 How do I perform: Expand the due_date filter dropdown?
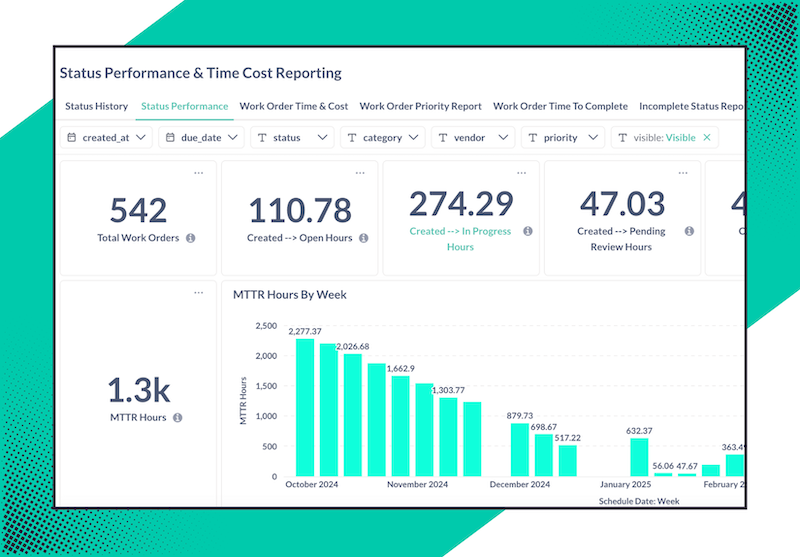(204, 138)
